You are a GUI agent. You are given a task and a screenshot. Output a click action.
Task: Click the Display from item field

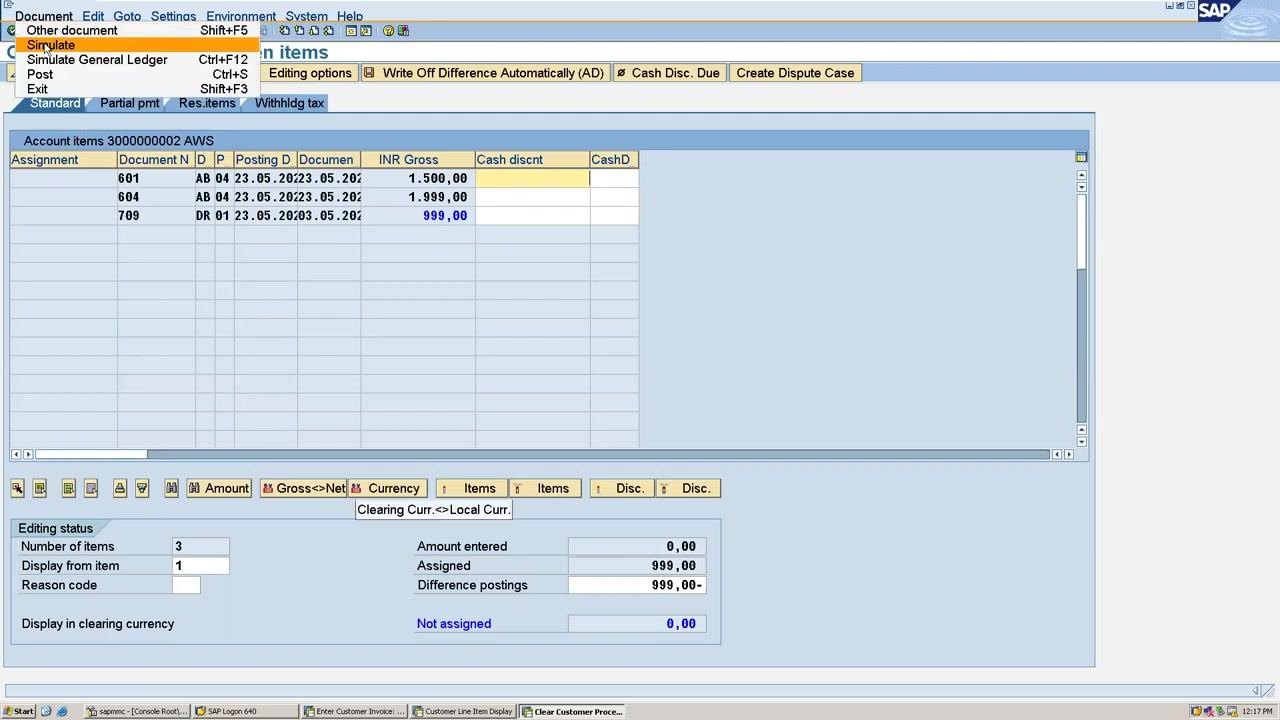tap(201, 566)
